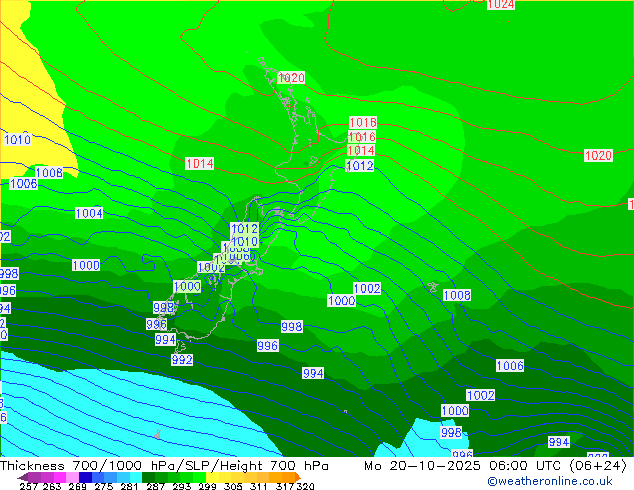
Task: Click the red 1018 isobar label
Action: (363, 122)
